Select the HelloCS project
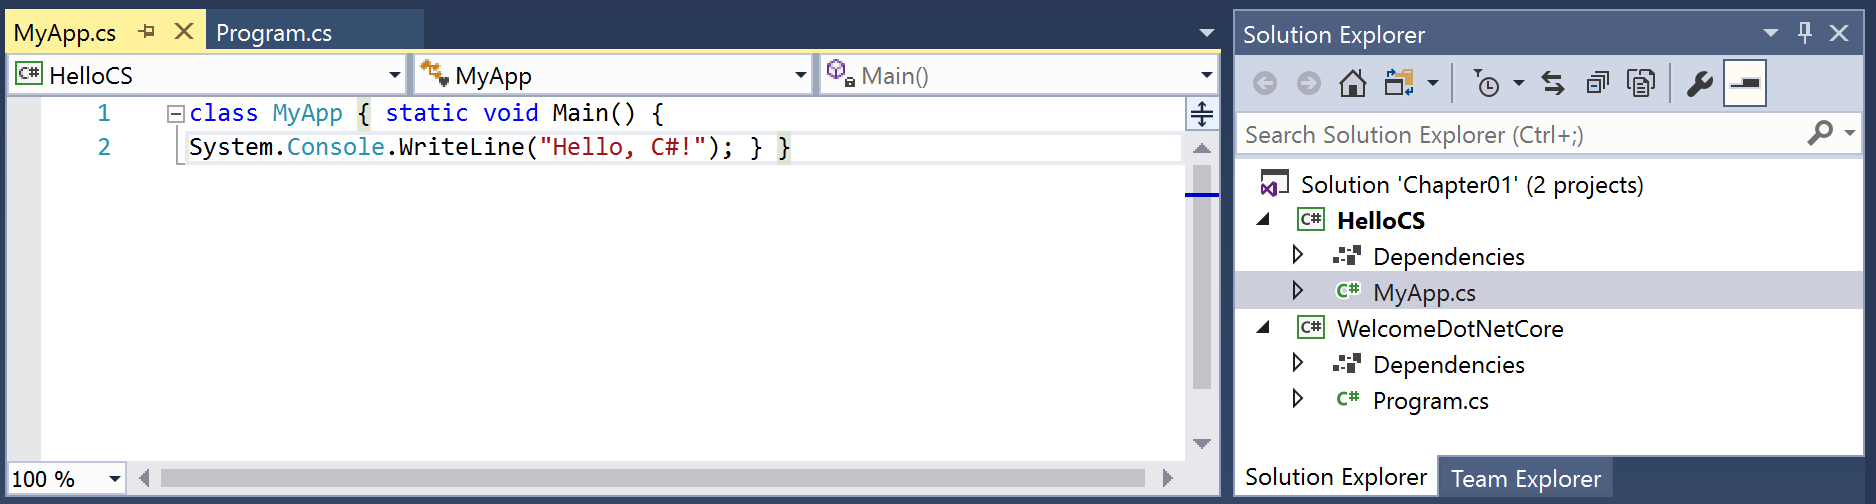The height and width of the screenshot is (504, 1876). pos(1381,221)
